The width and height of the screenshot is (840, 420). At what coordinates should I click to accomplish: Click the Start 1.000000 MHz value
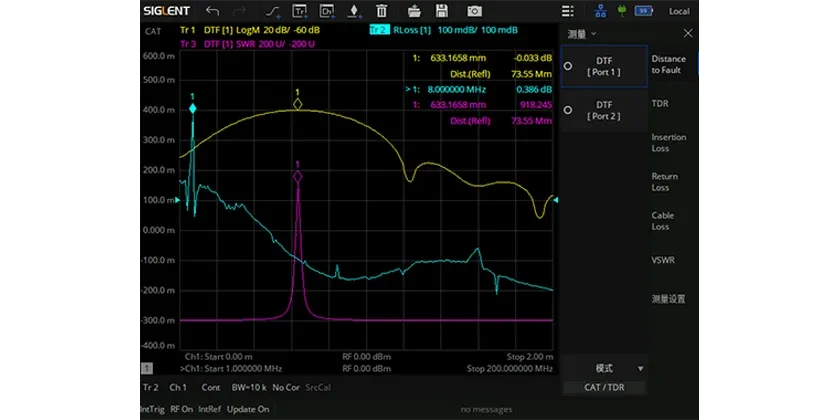[x=231, y=369]
